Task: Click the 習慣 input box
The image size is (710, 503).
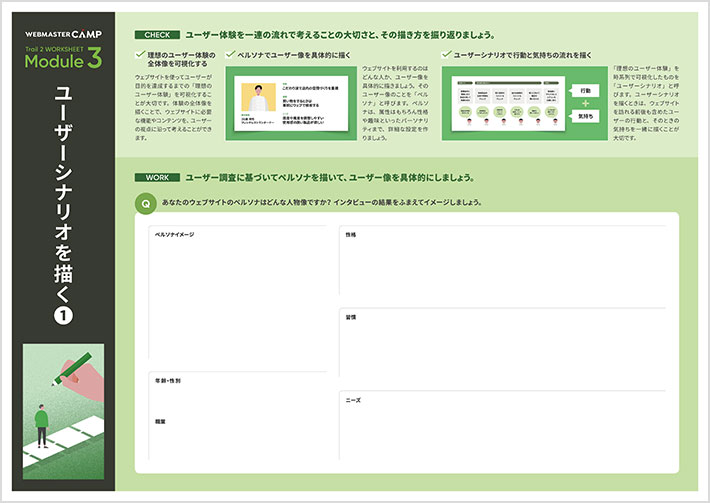Action: pos(503,342)
